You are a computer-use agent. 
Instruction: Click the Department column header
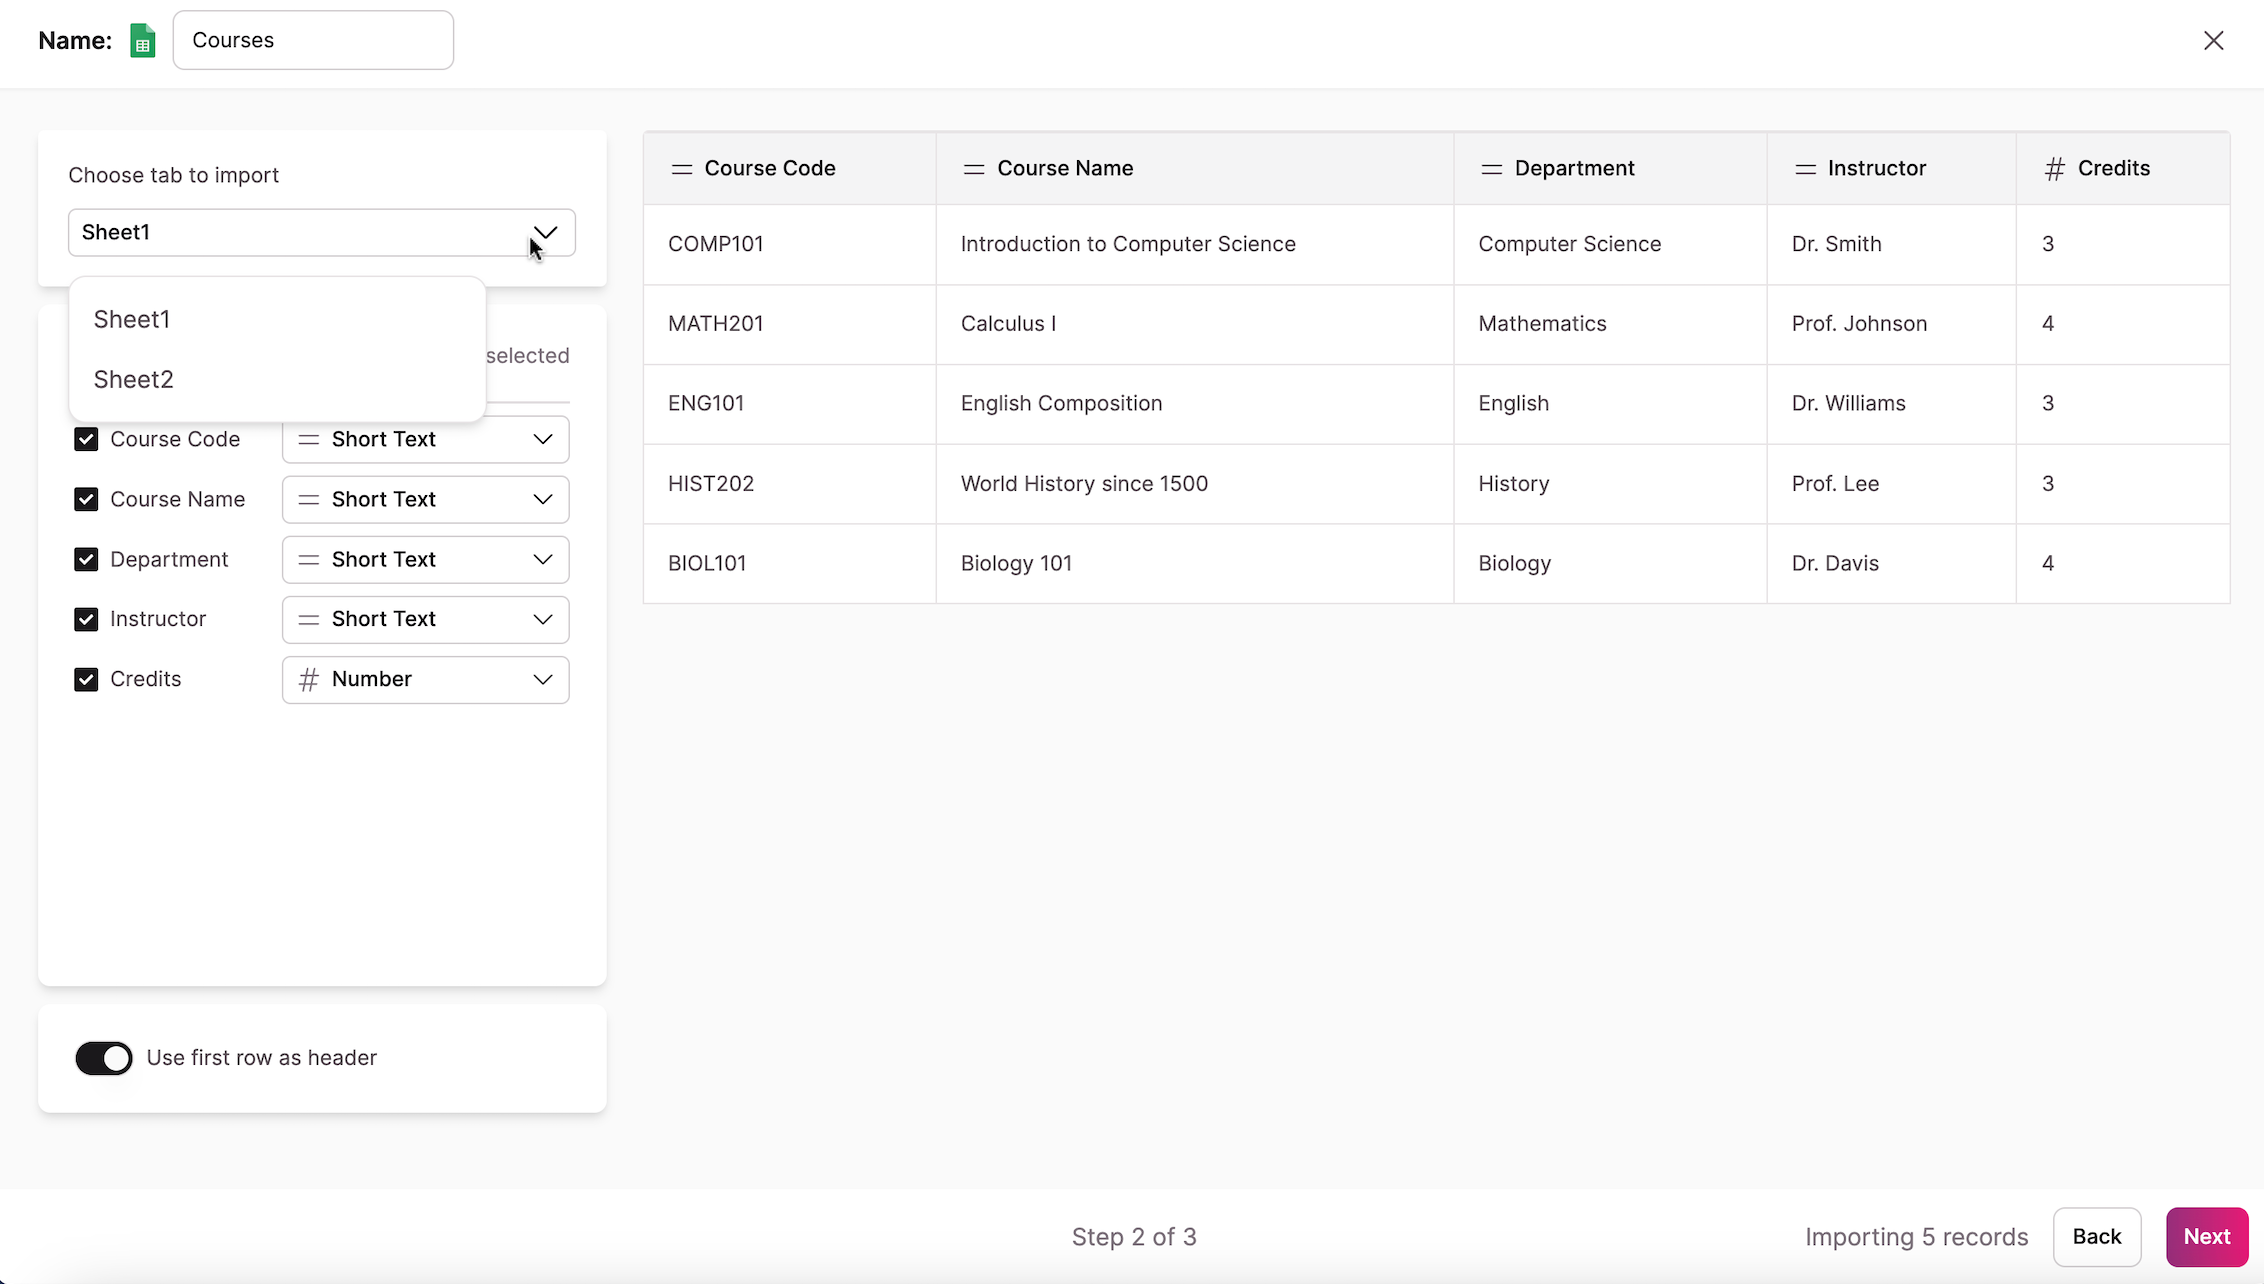click(x=1610, y=168)
